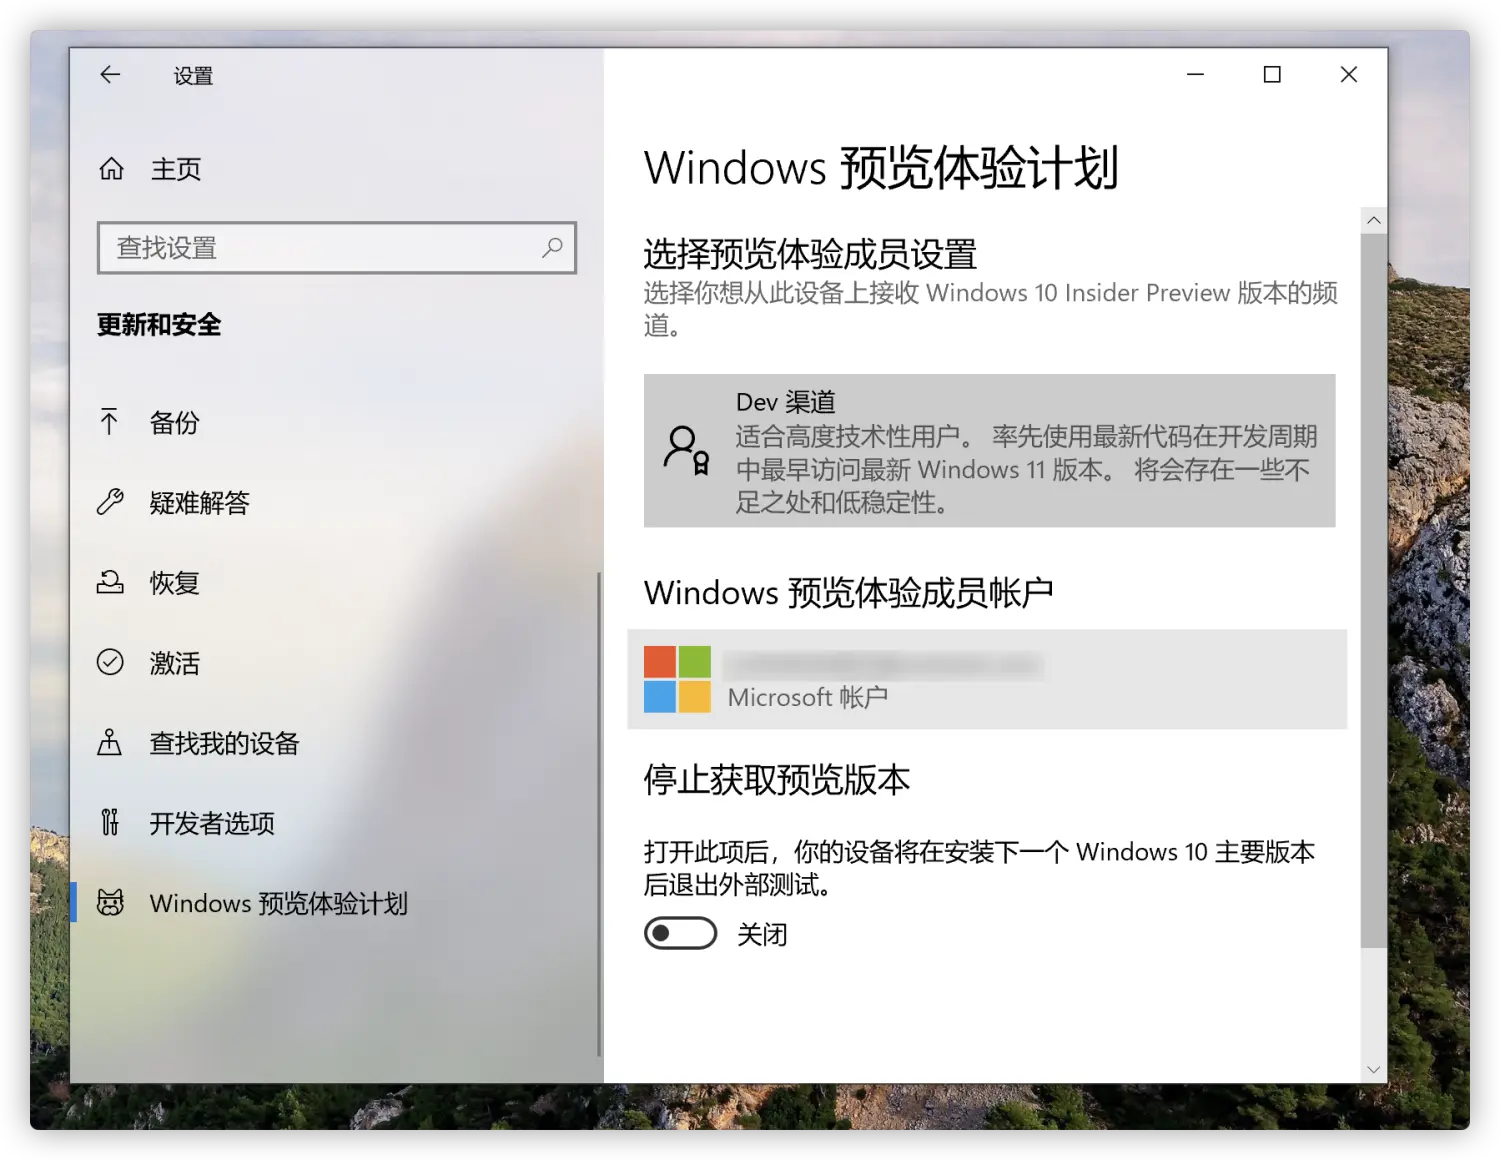
Task: Click the 关闭 toggle state label
Action: 762,934
